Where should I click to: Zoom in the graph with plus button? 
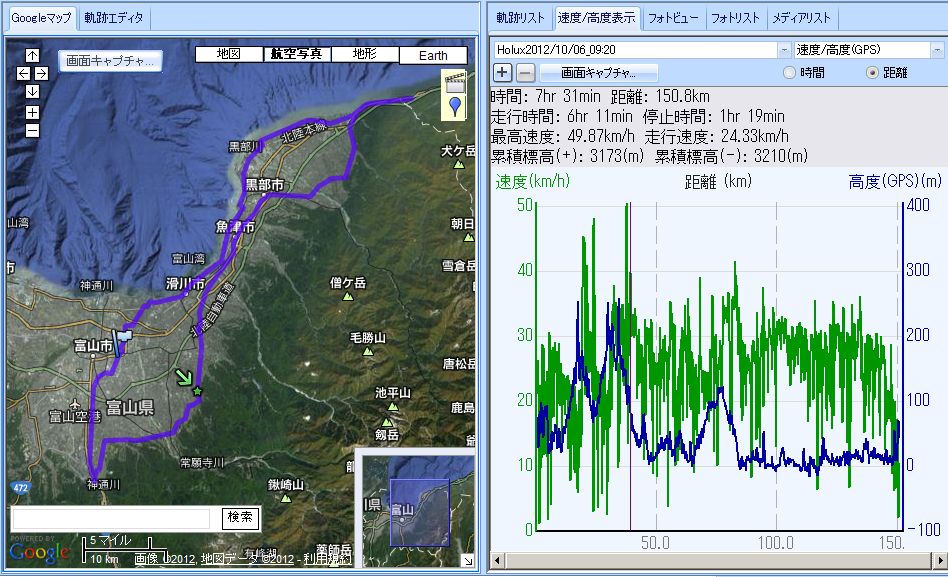502,72
